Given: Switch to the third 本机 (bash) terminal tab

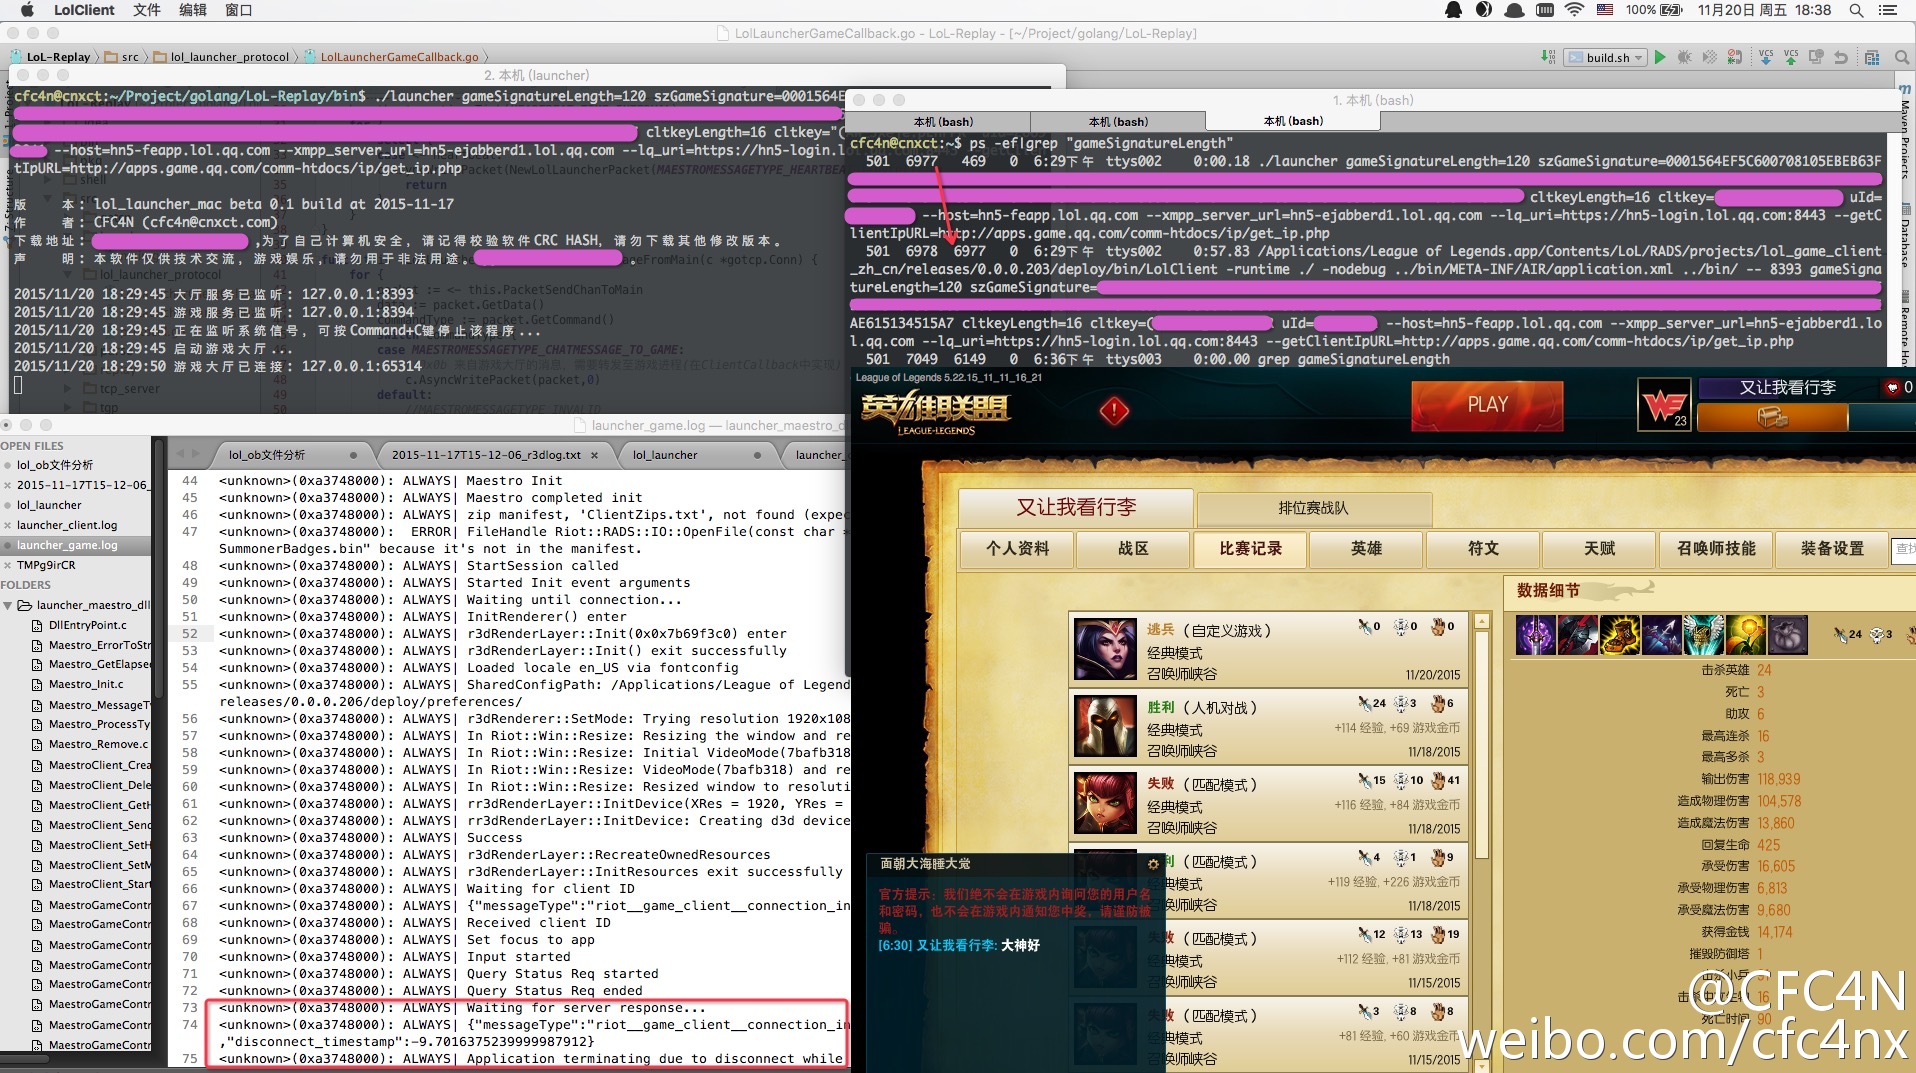Looking at the screenshot, I should coord(1293,122).
